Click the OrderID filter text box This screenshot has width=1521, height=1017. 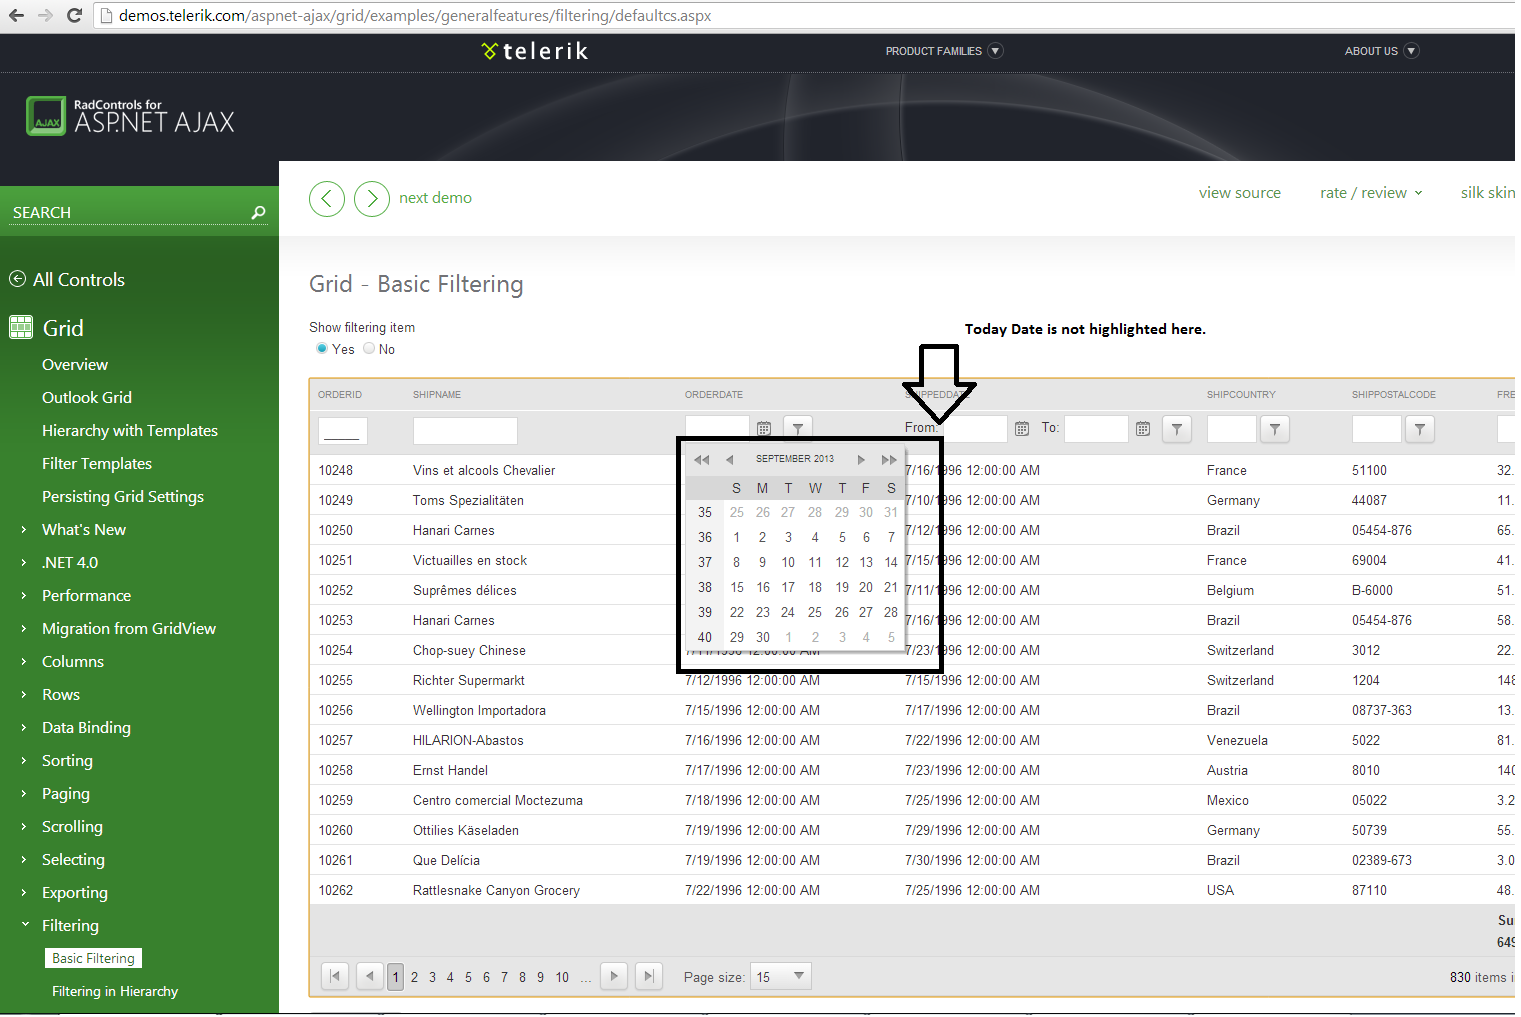(343, 430)
